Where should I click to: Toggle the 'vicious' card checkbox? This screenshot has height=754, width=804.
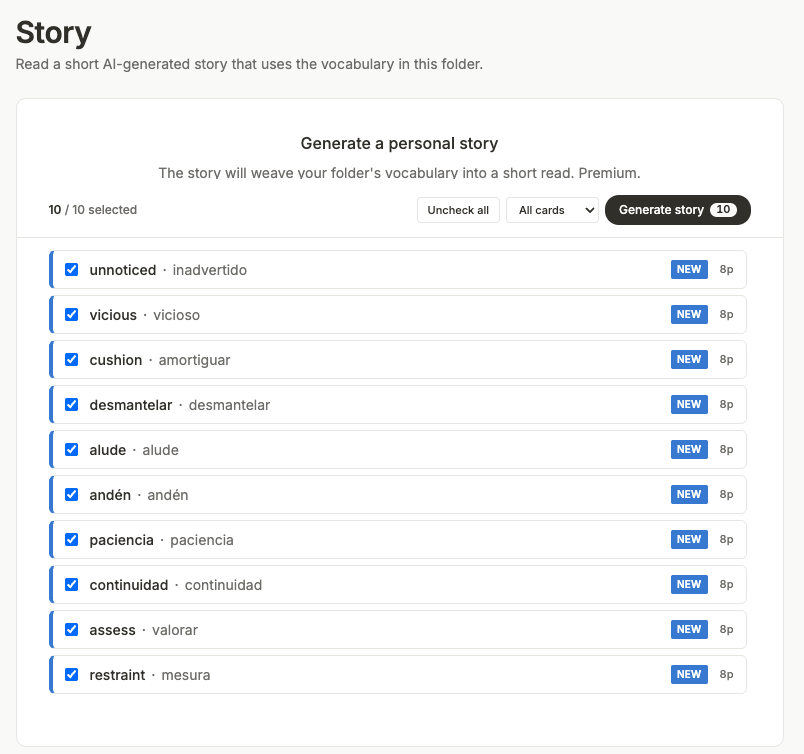click(x=71, y=314)
